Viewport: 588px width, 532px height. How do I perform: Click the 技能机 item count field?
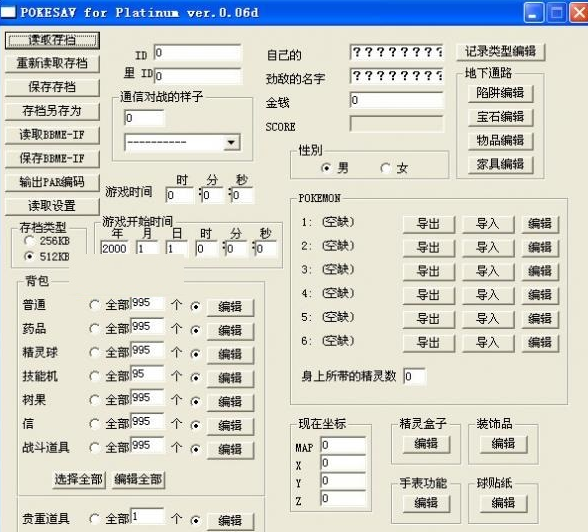147,374
